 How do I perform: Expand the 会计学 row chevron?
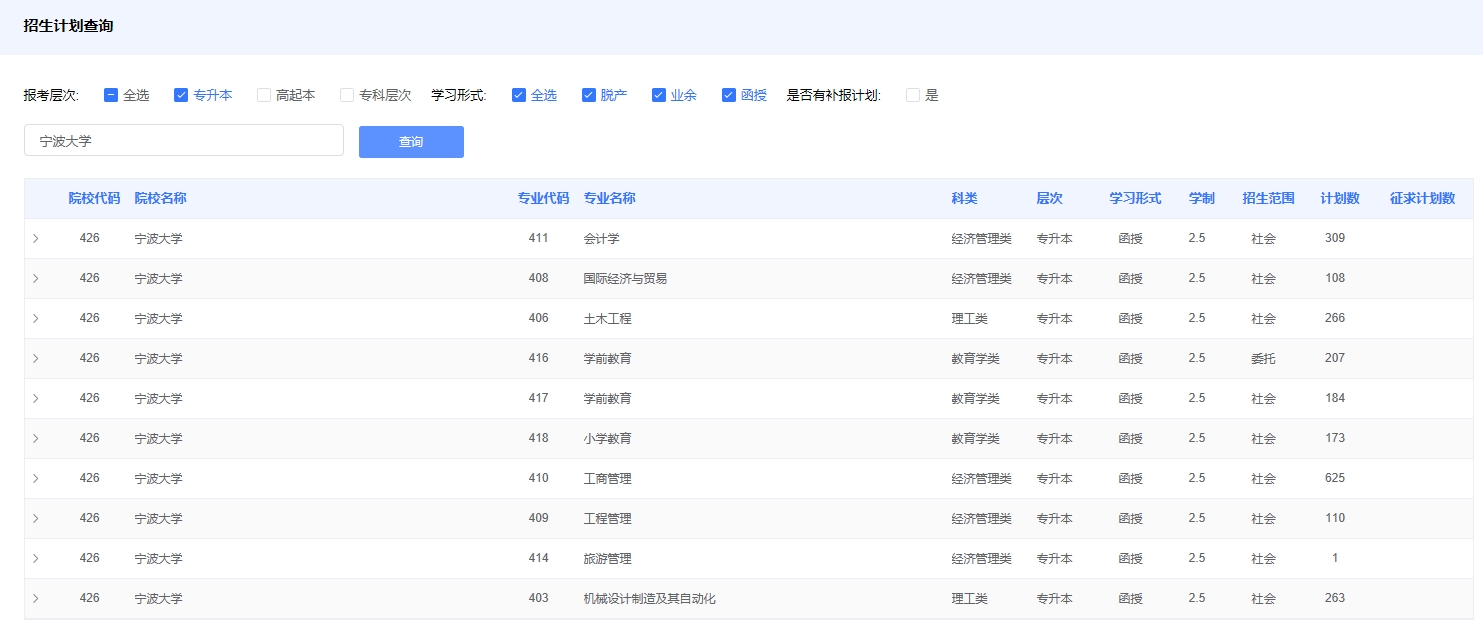(x=35, y=238)
